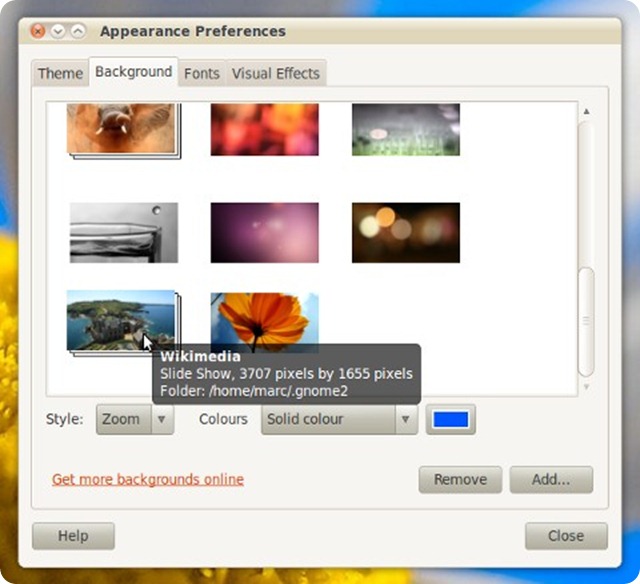Pick the dark bokeh lights wallpaper thumbnail
Viewport: 640px width, 584px height.
(406, 233)
